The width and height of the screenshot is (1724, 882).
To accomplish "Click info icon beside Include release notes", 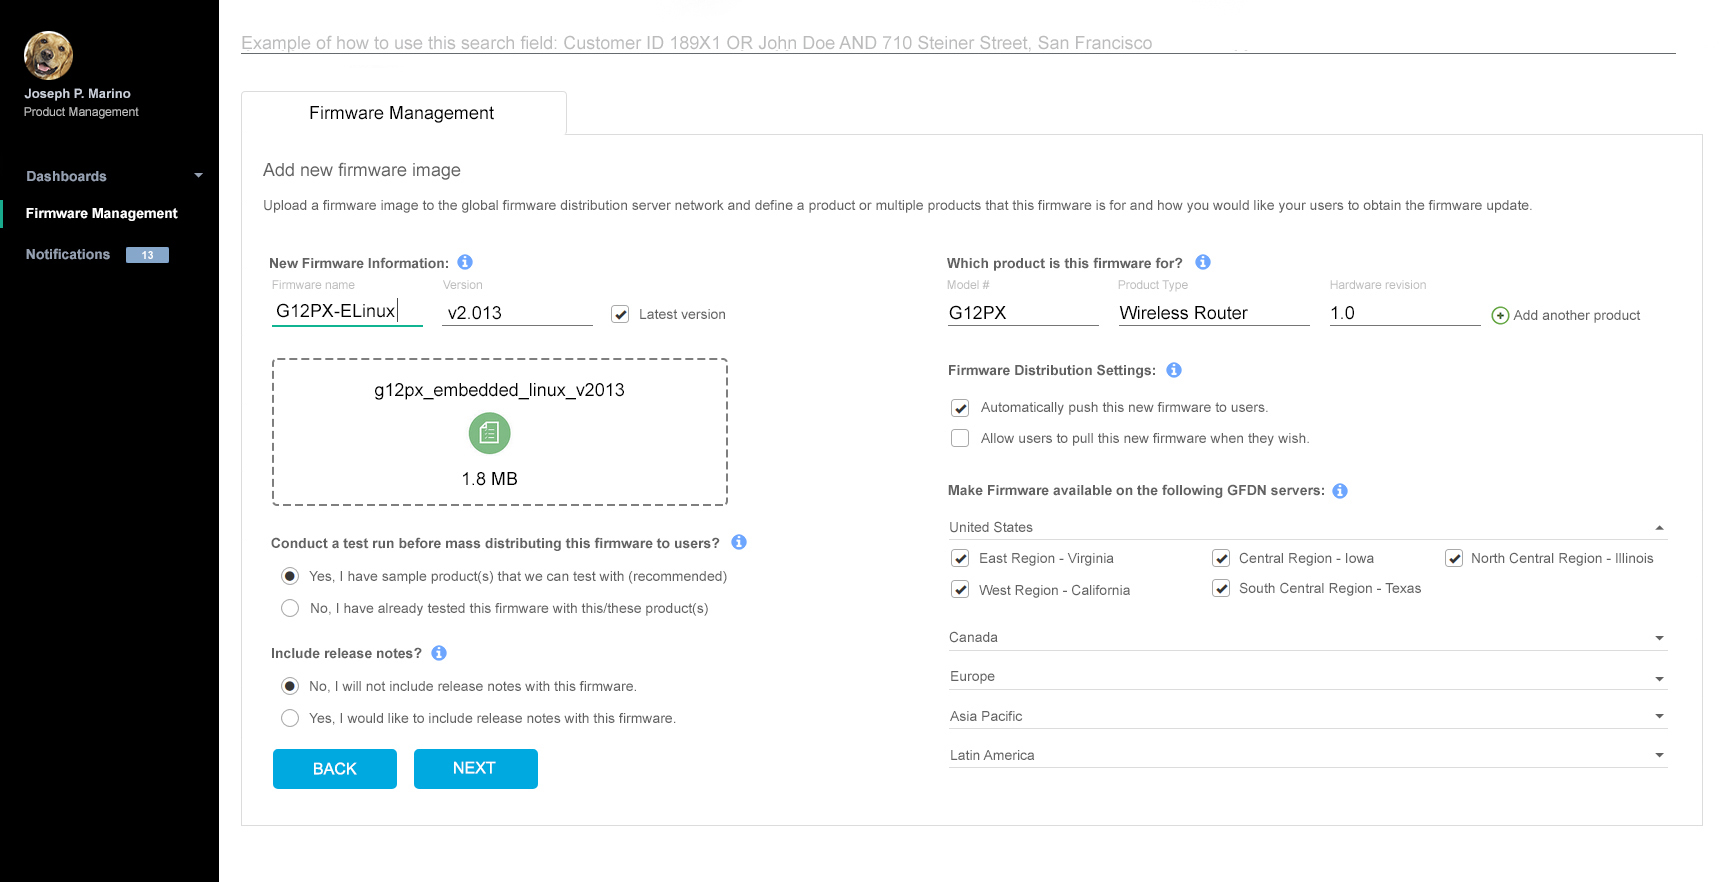I will tap(439, 653).
